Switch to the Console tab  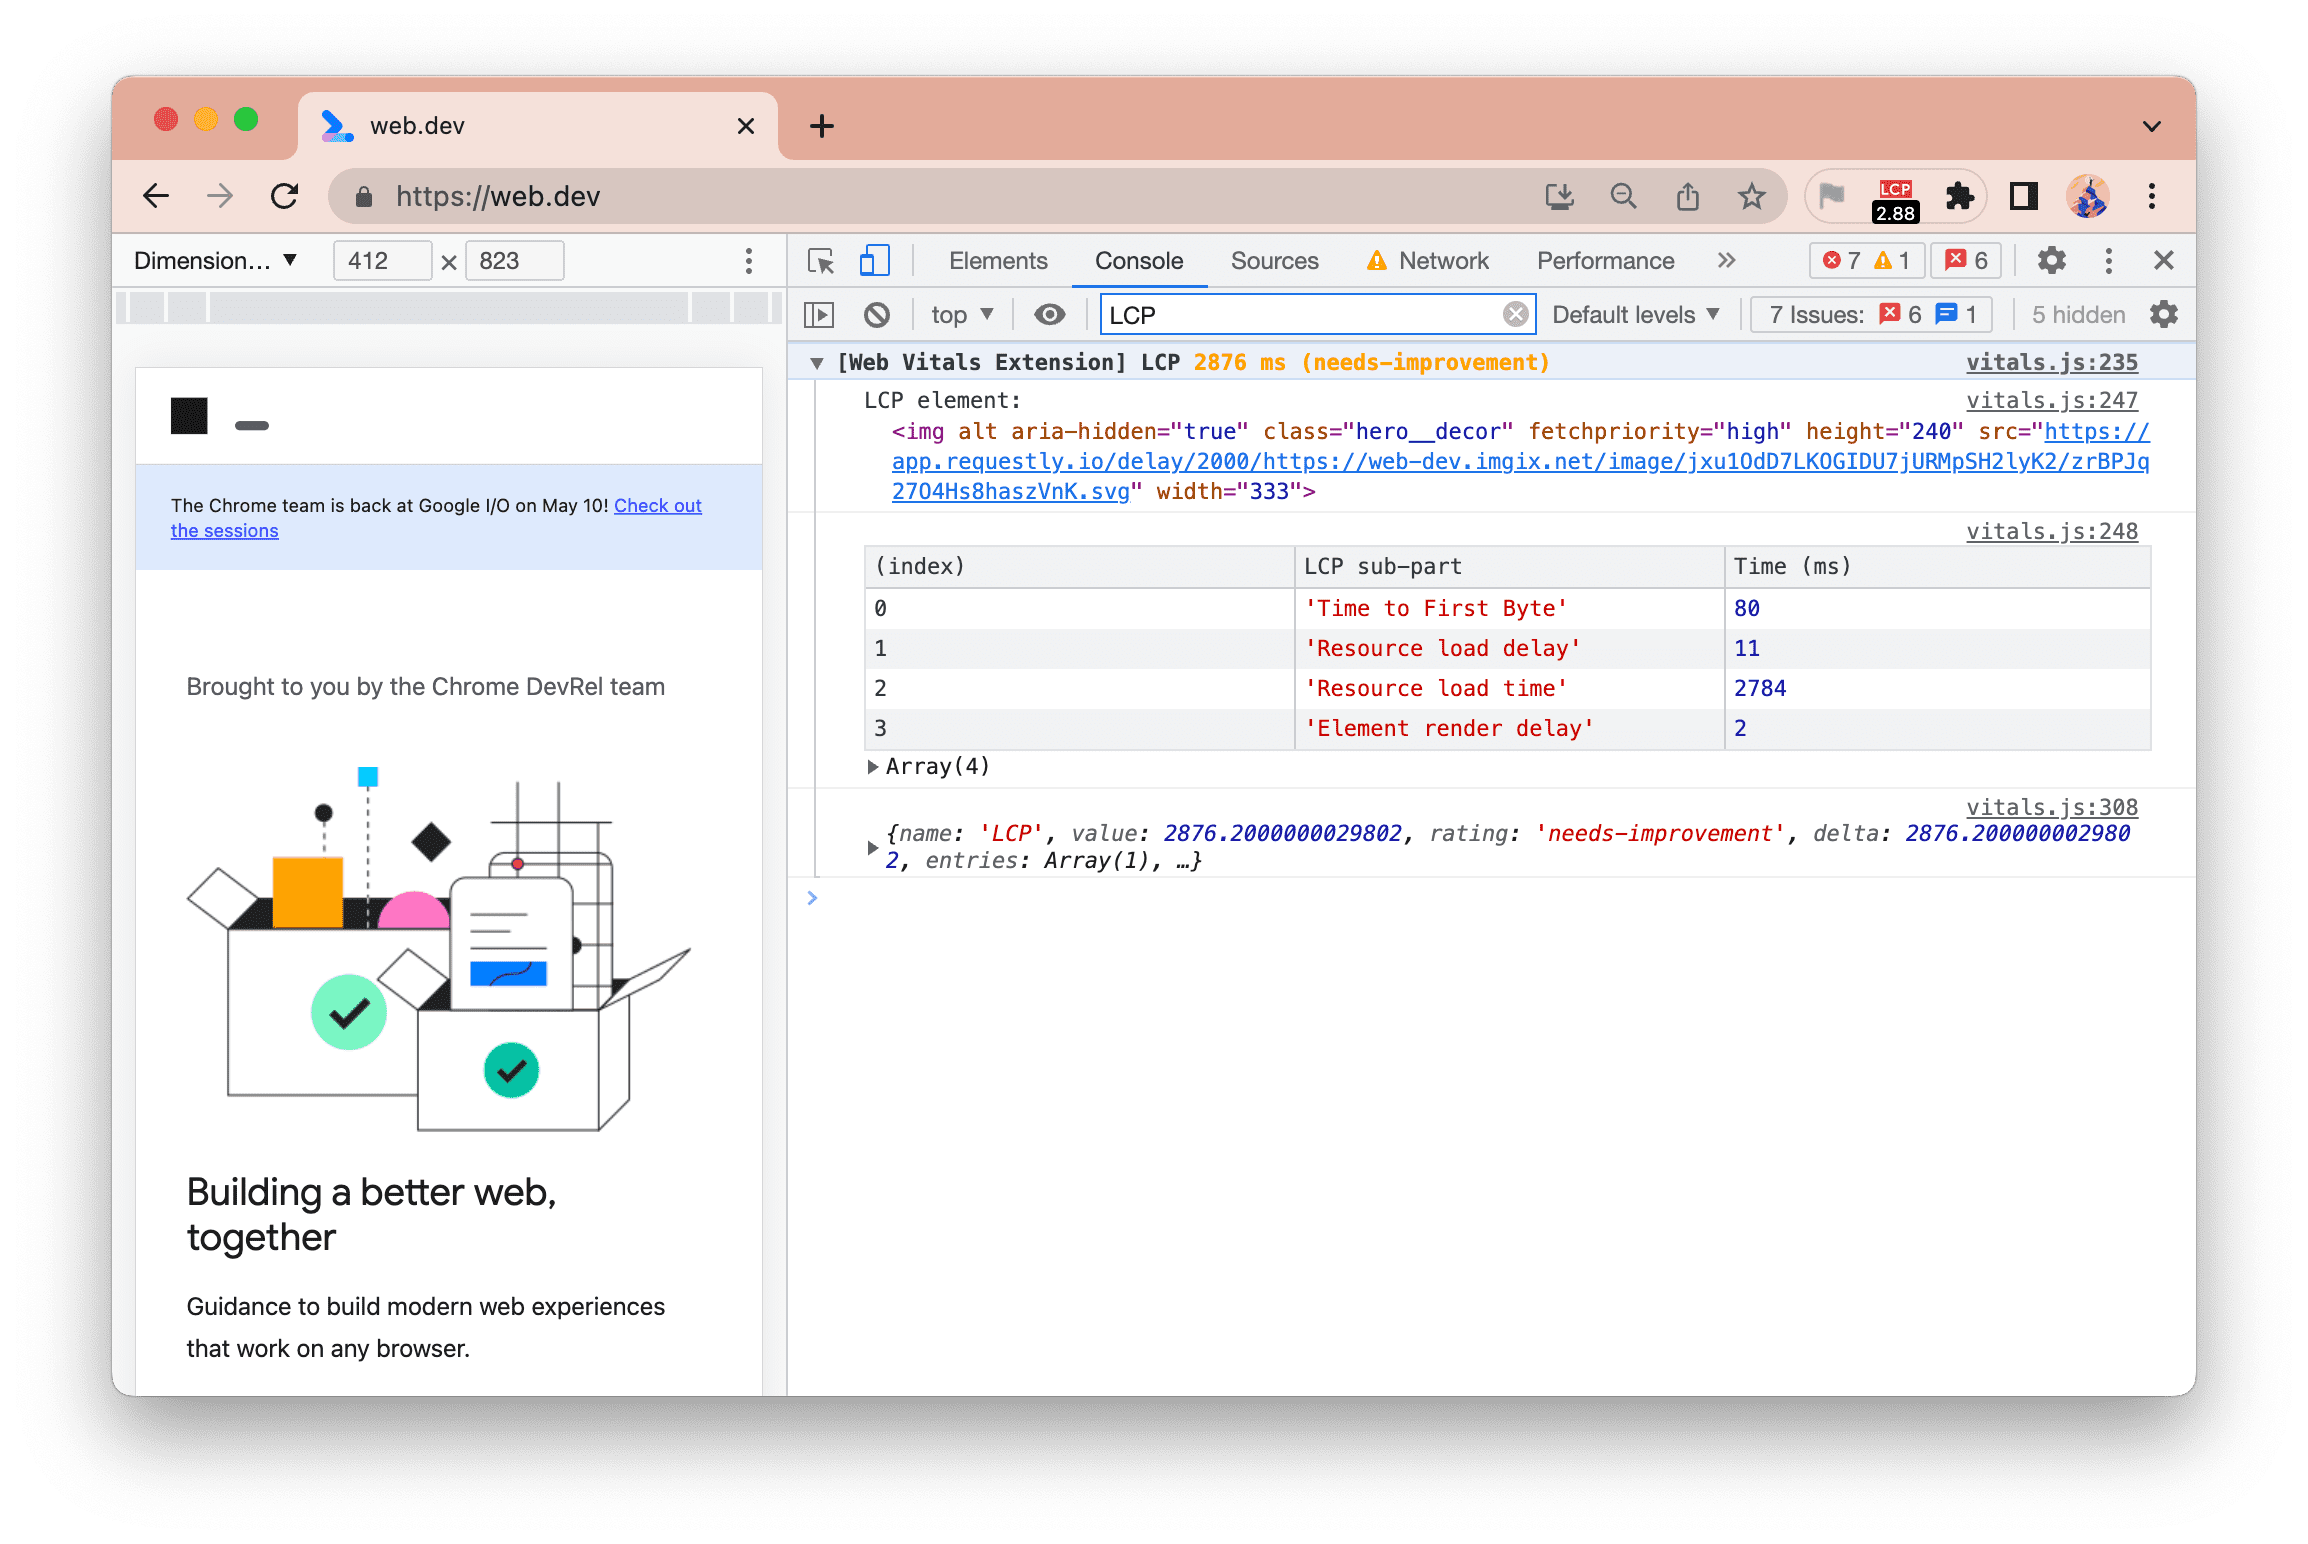(1137, 260)
